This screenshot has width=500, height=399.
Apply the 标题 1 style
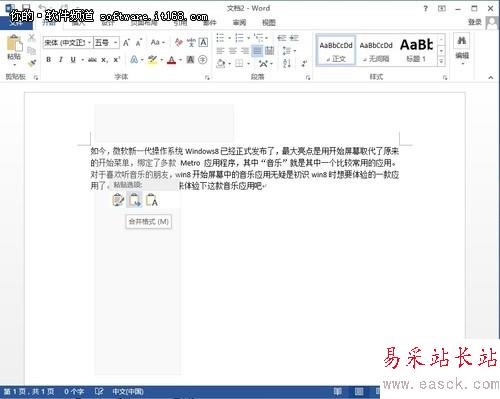(x=416, y=51)
